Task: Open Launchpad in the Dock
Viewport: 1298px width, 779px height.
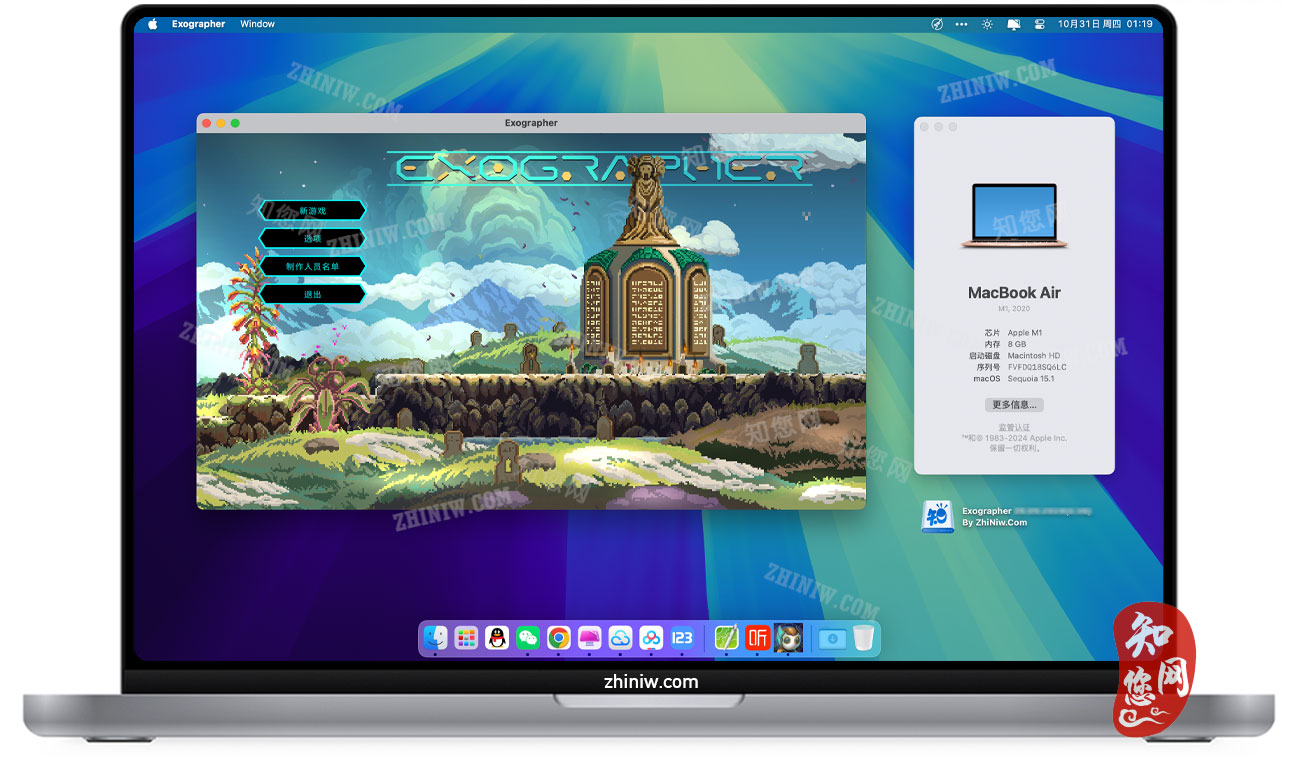Action: click(466, 638)
